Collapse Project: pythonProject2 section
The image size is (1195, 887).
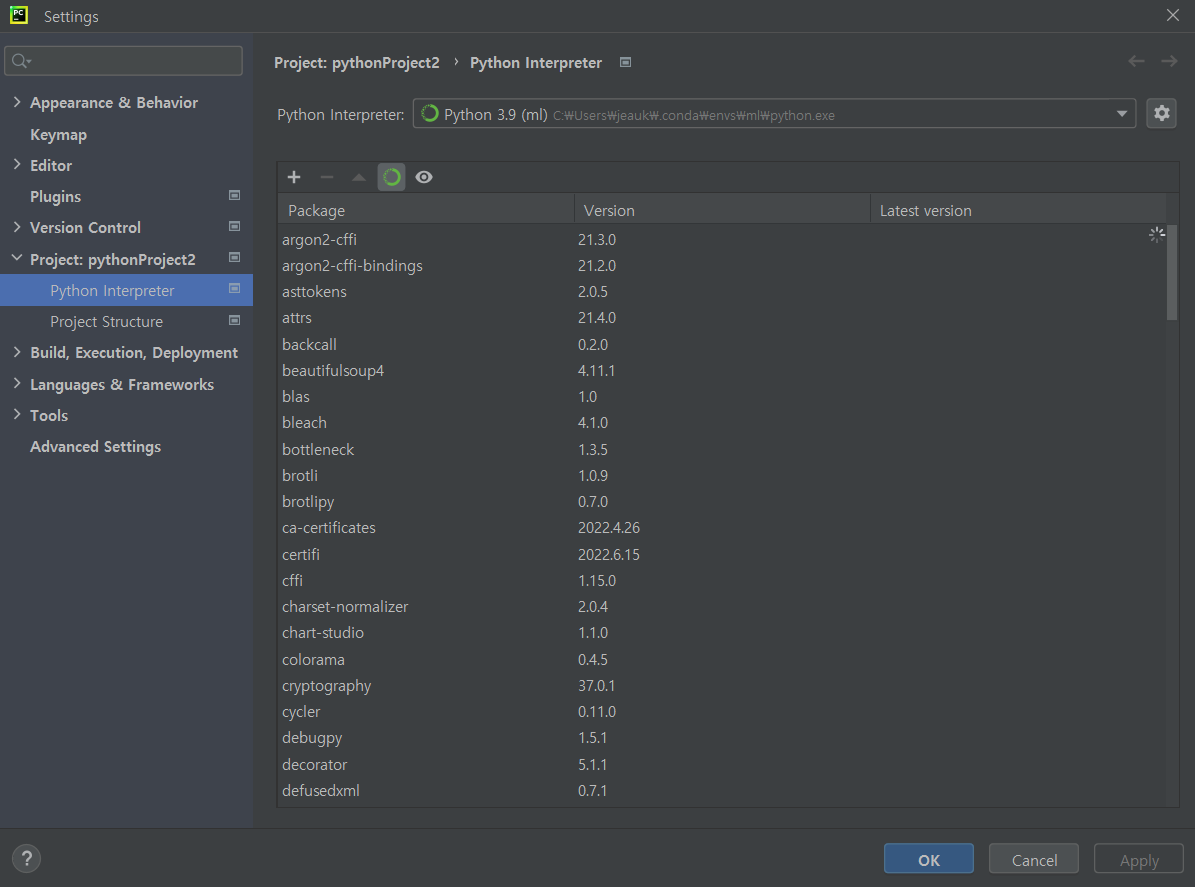pyautogui.click(x=17, y=259)
